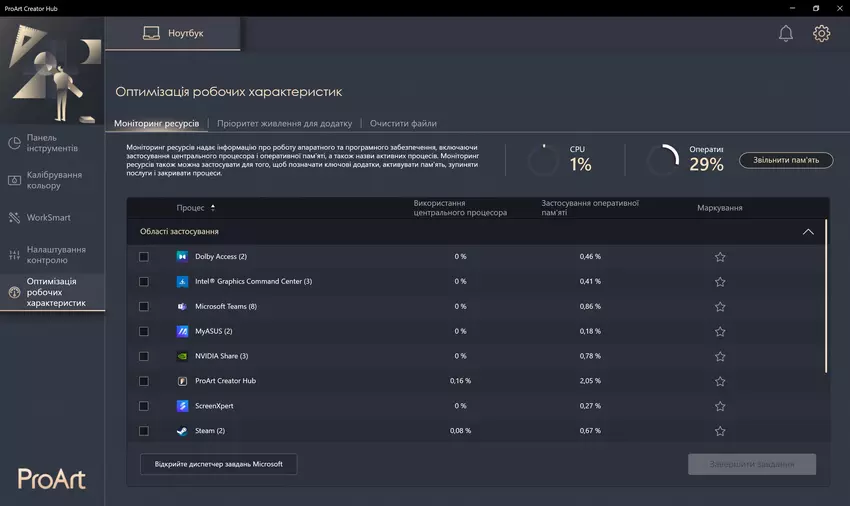Tick the Microsoft Teams checkbox

point(144,306)
